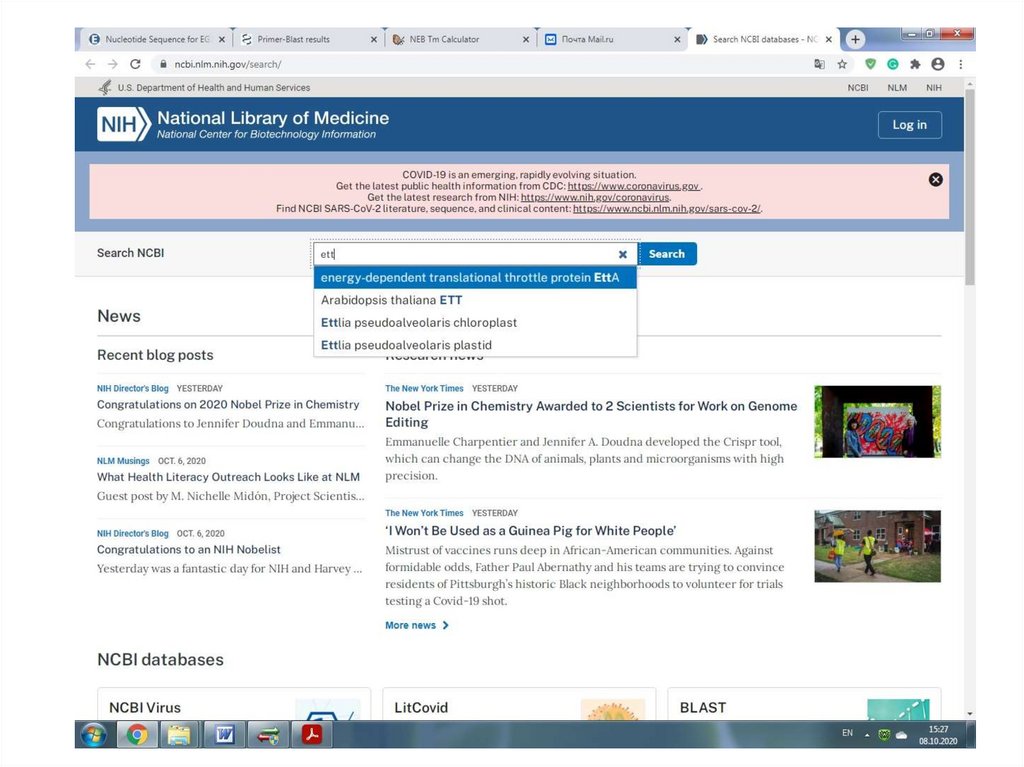Open Adobe Reader from the taskbar

coord(312,735)
